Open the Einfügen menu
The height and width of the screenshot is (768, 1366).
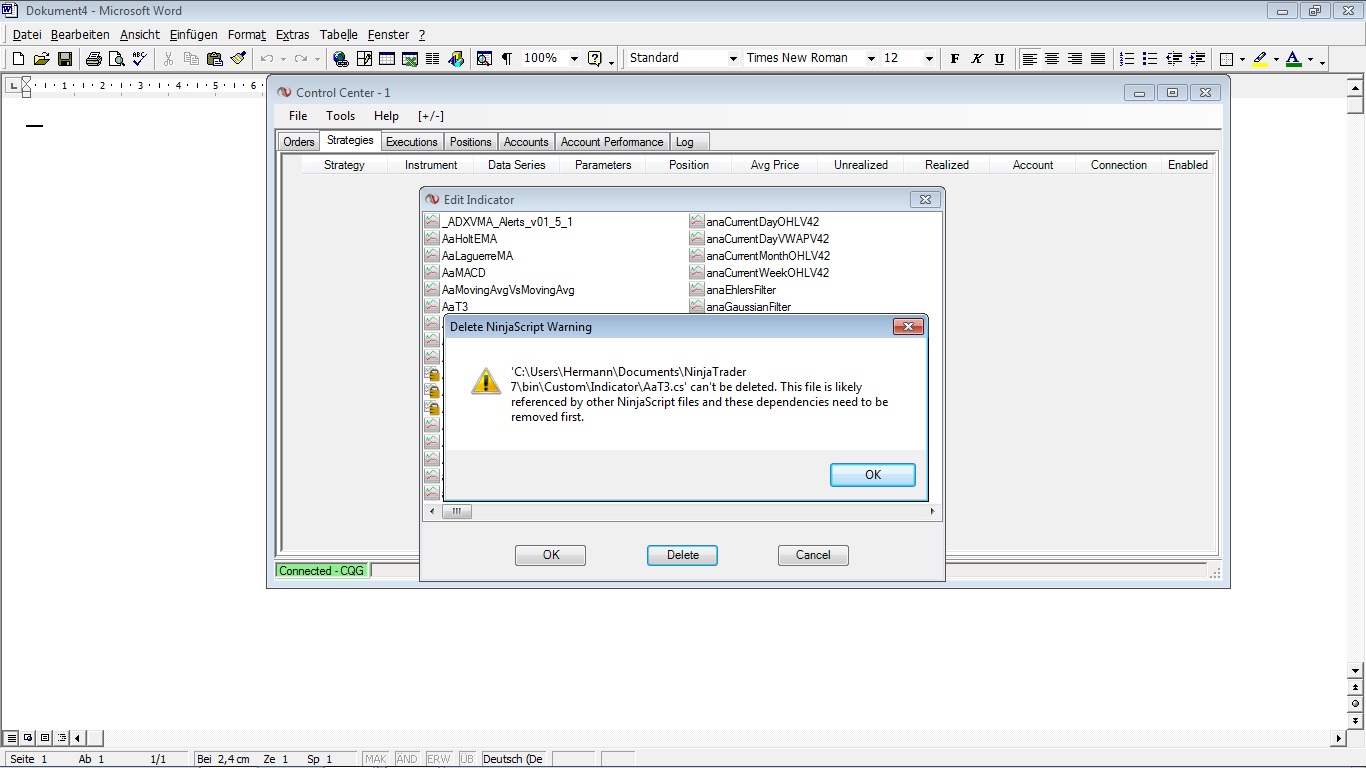[193, 35]
